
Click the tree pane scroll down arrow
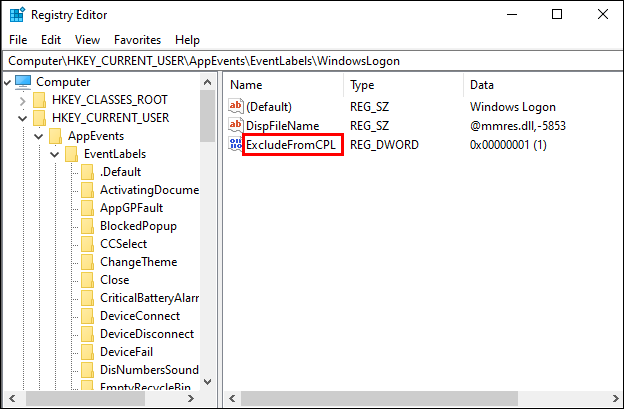click(207, 382)
